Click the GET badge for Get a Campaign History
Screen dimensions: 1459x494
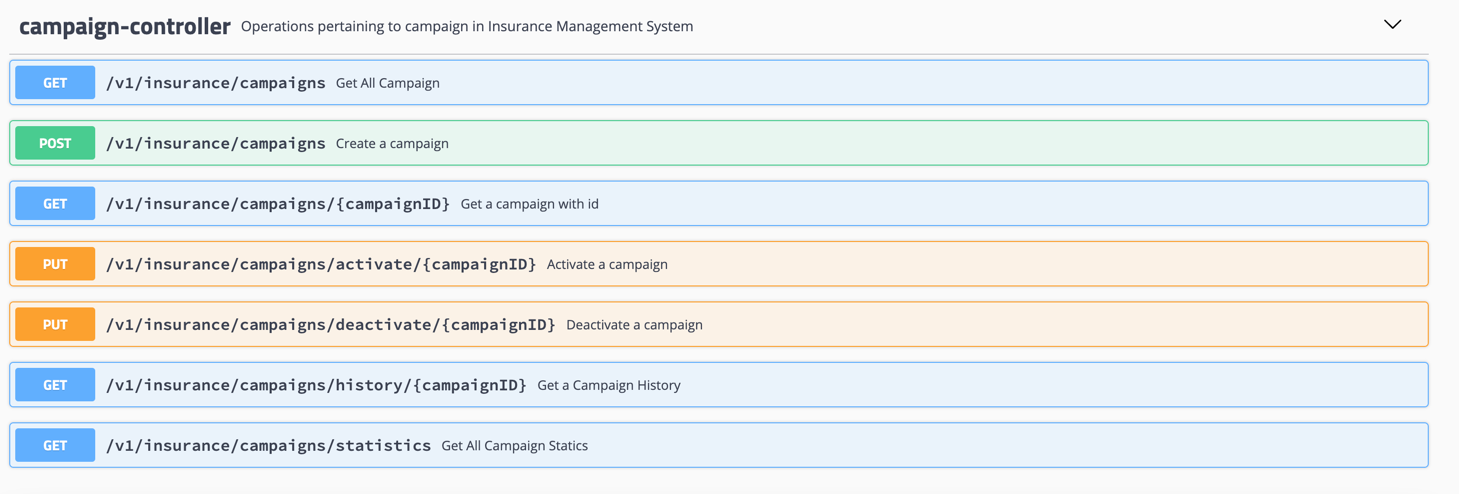55,385
